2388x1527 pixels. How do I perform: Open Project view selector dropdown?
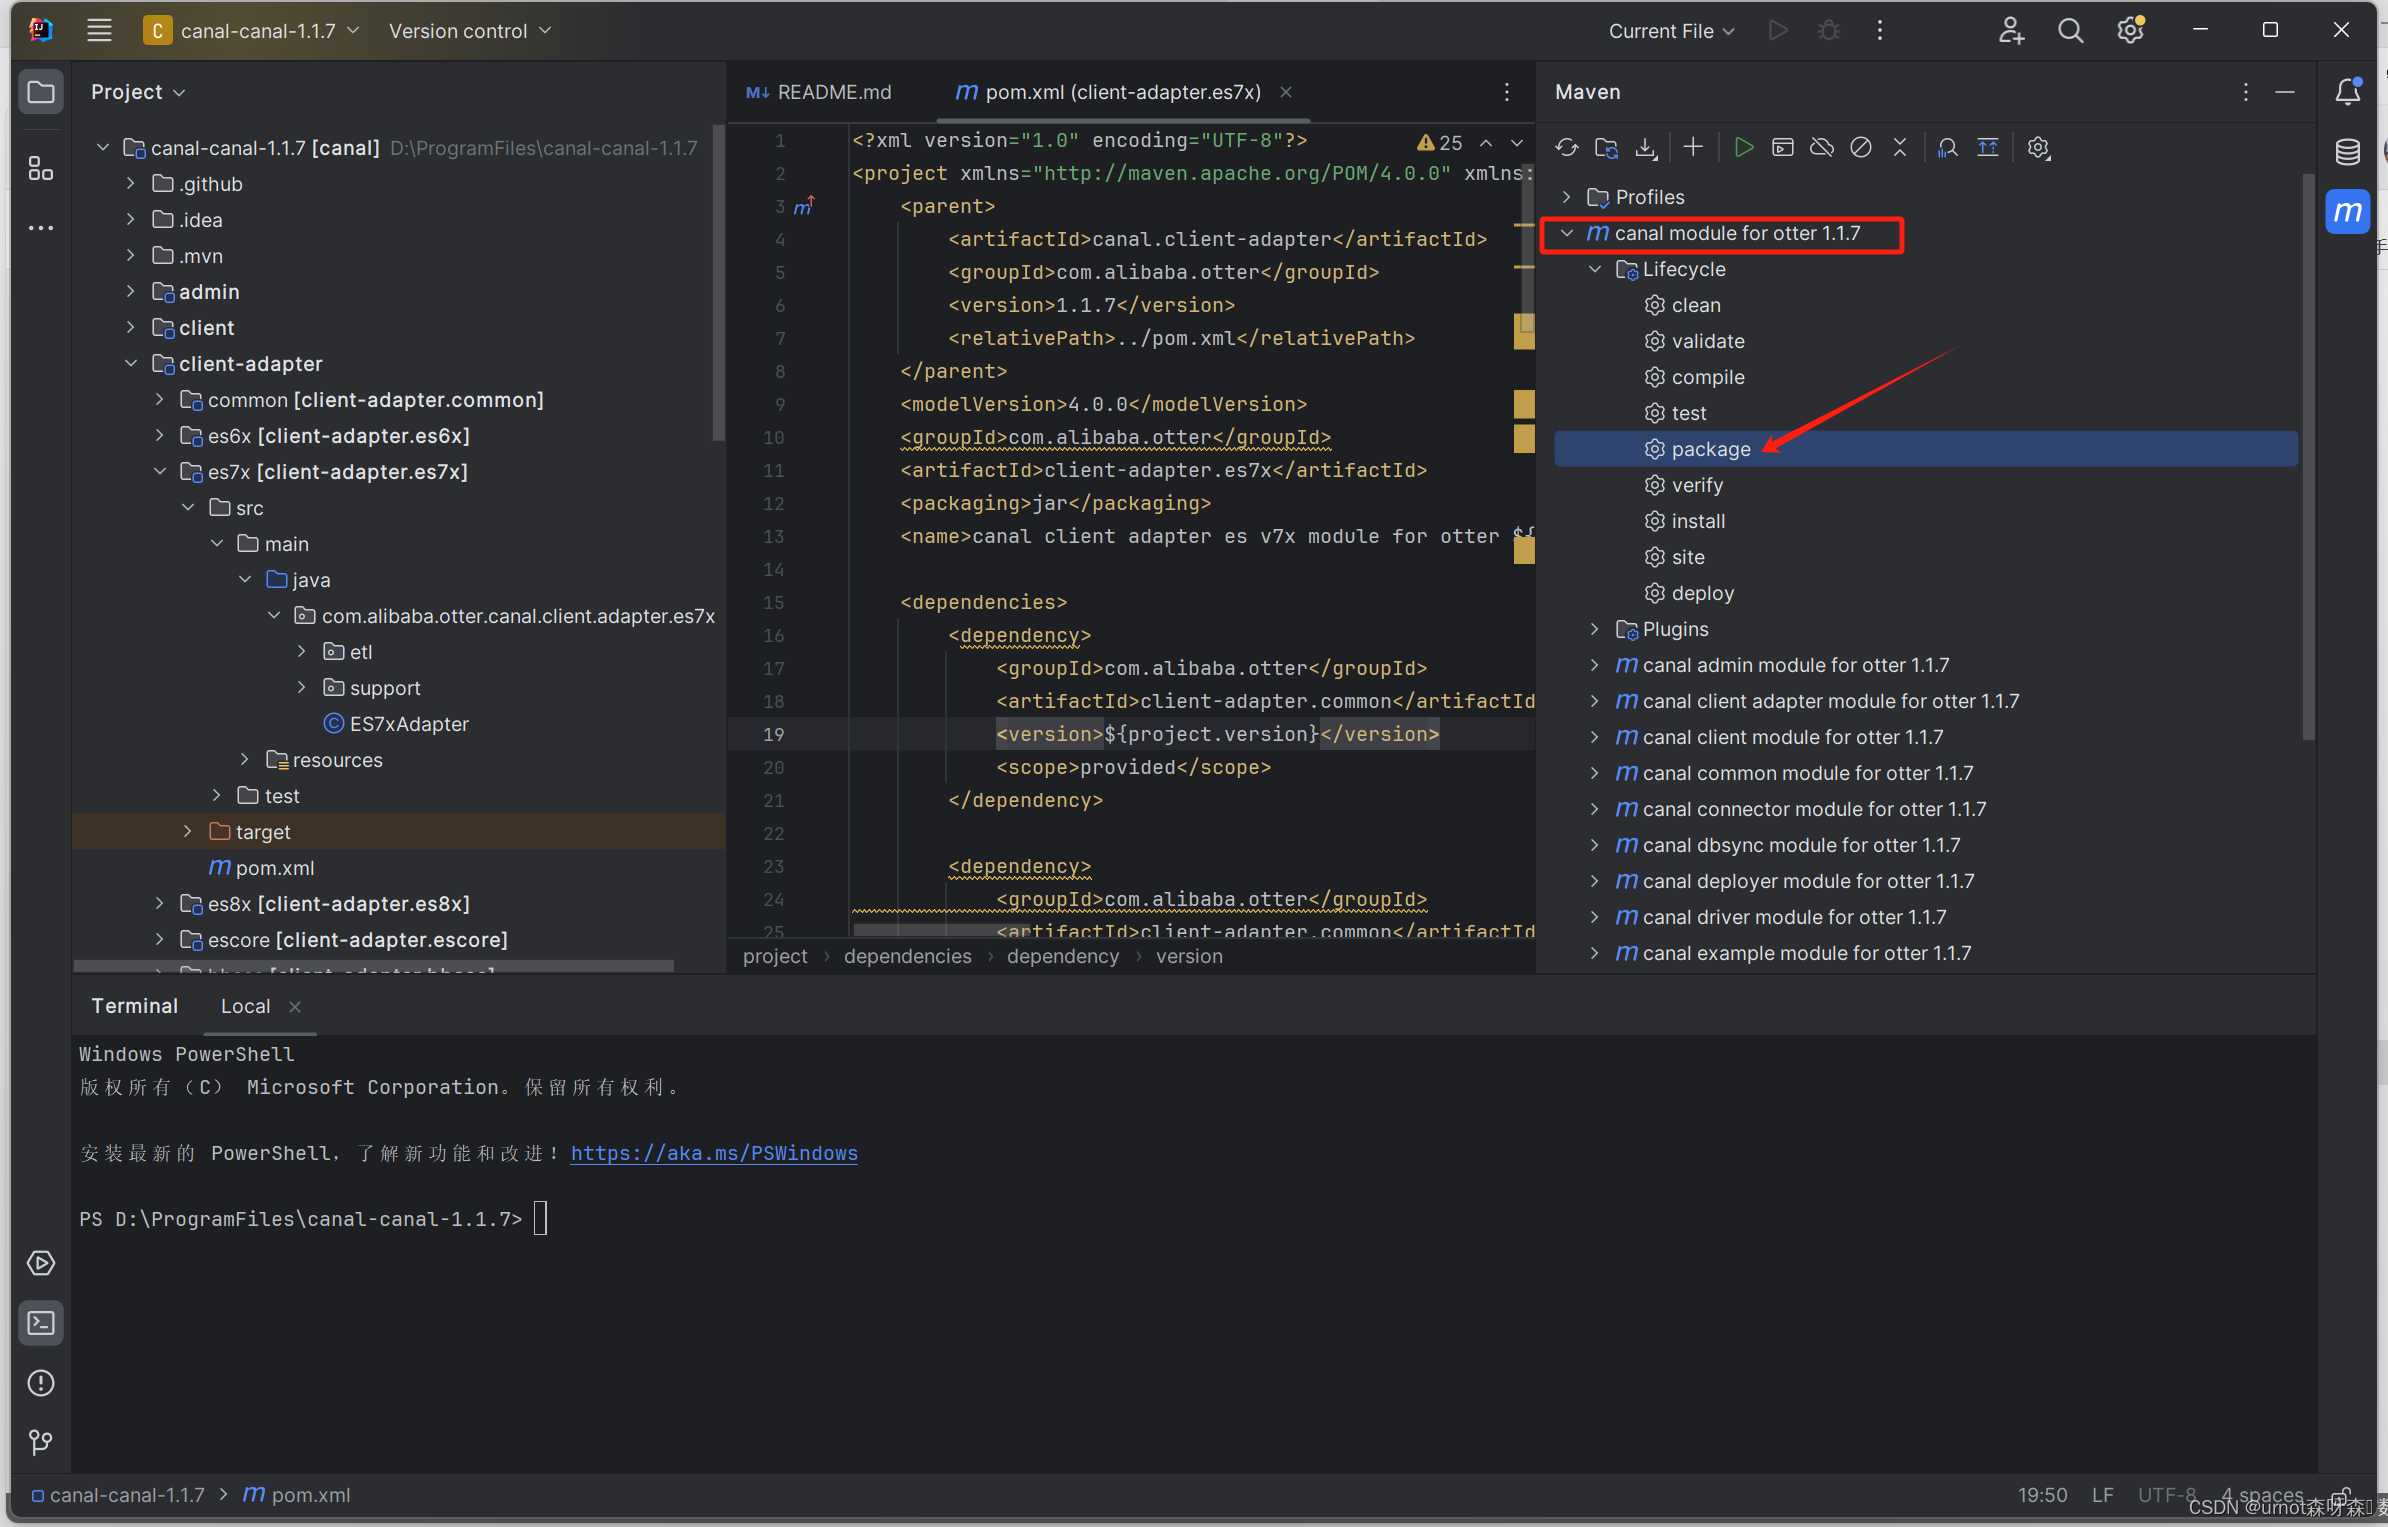(x=138, y=92)
